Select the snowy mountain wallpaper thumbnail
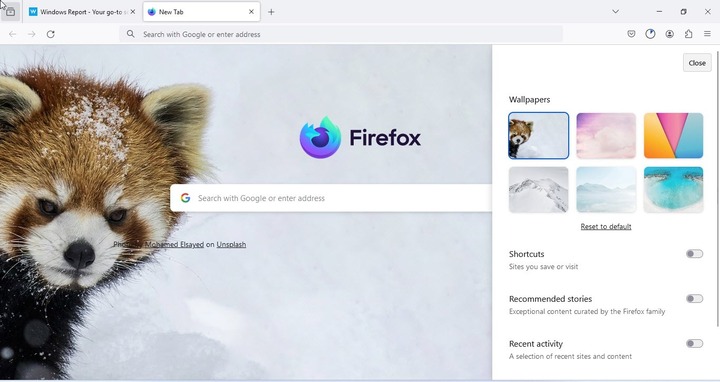 (x=539, y=190)
